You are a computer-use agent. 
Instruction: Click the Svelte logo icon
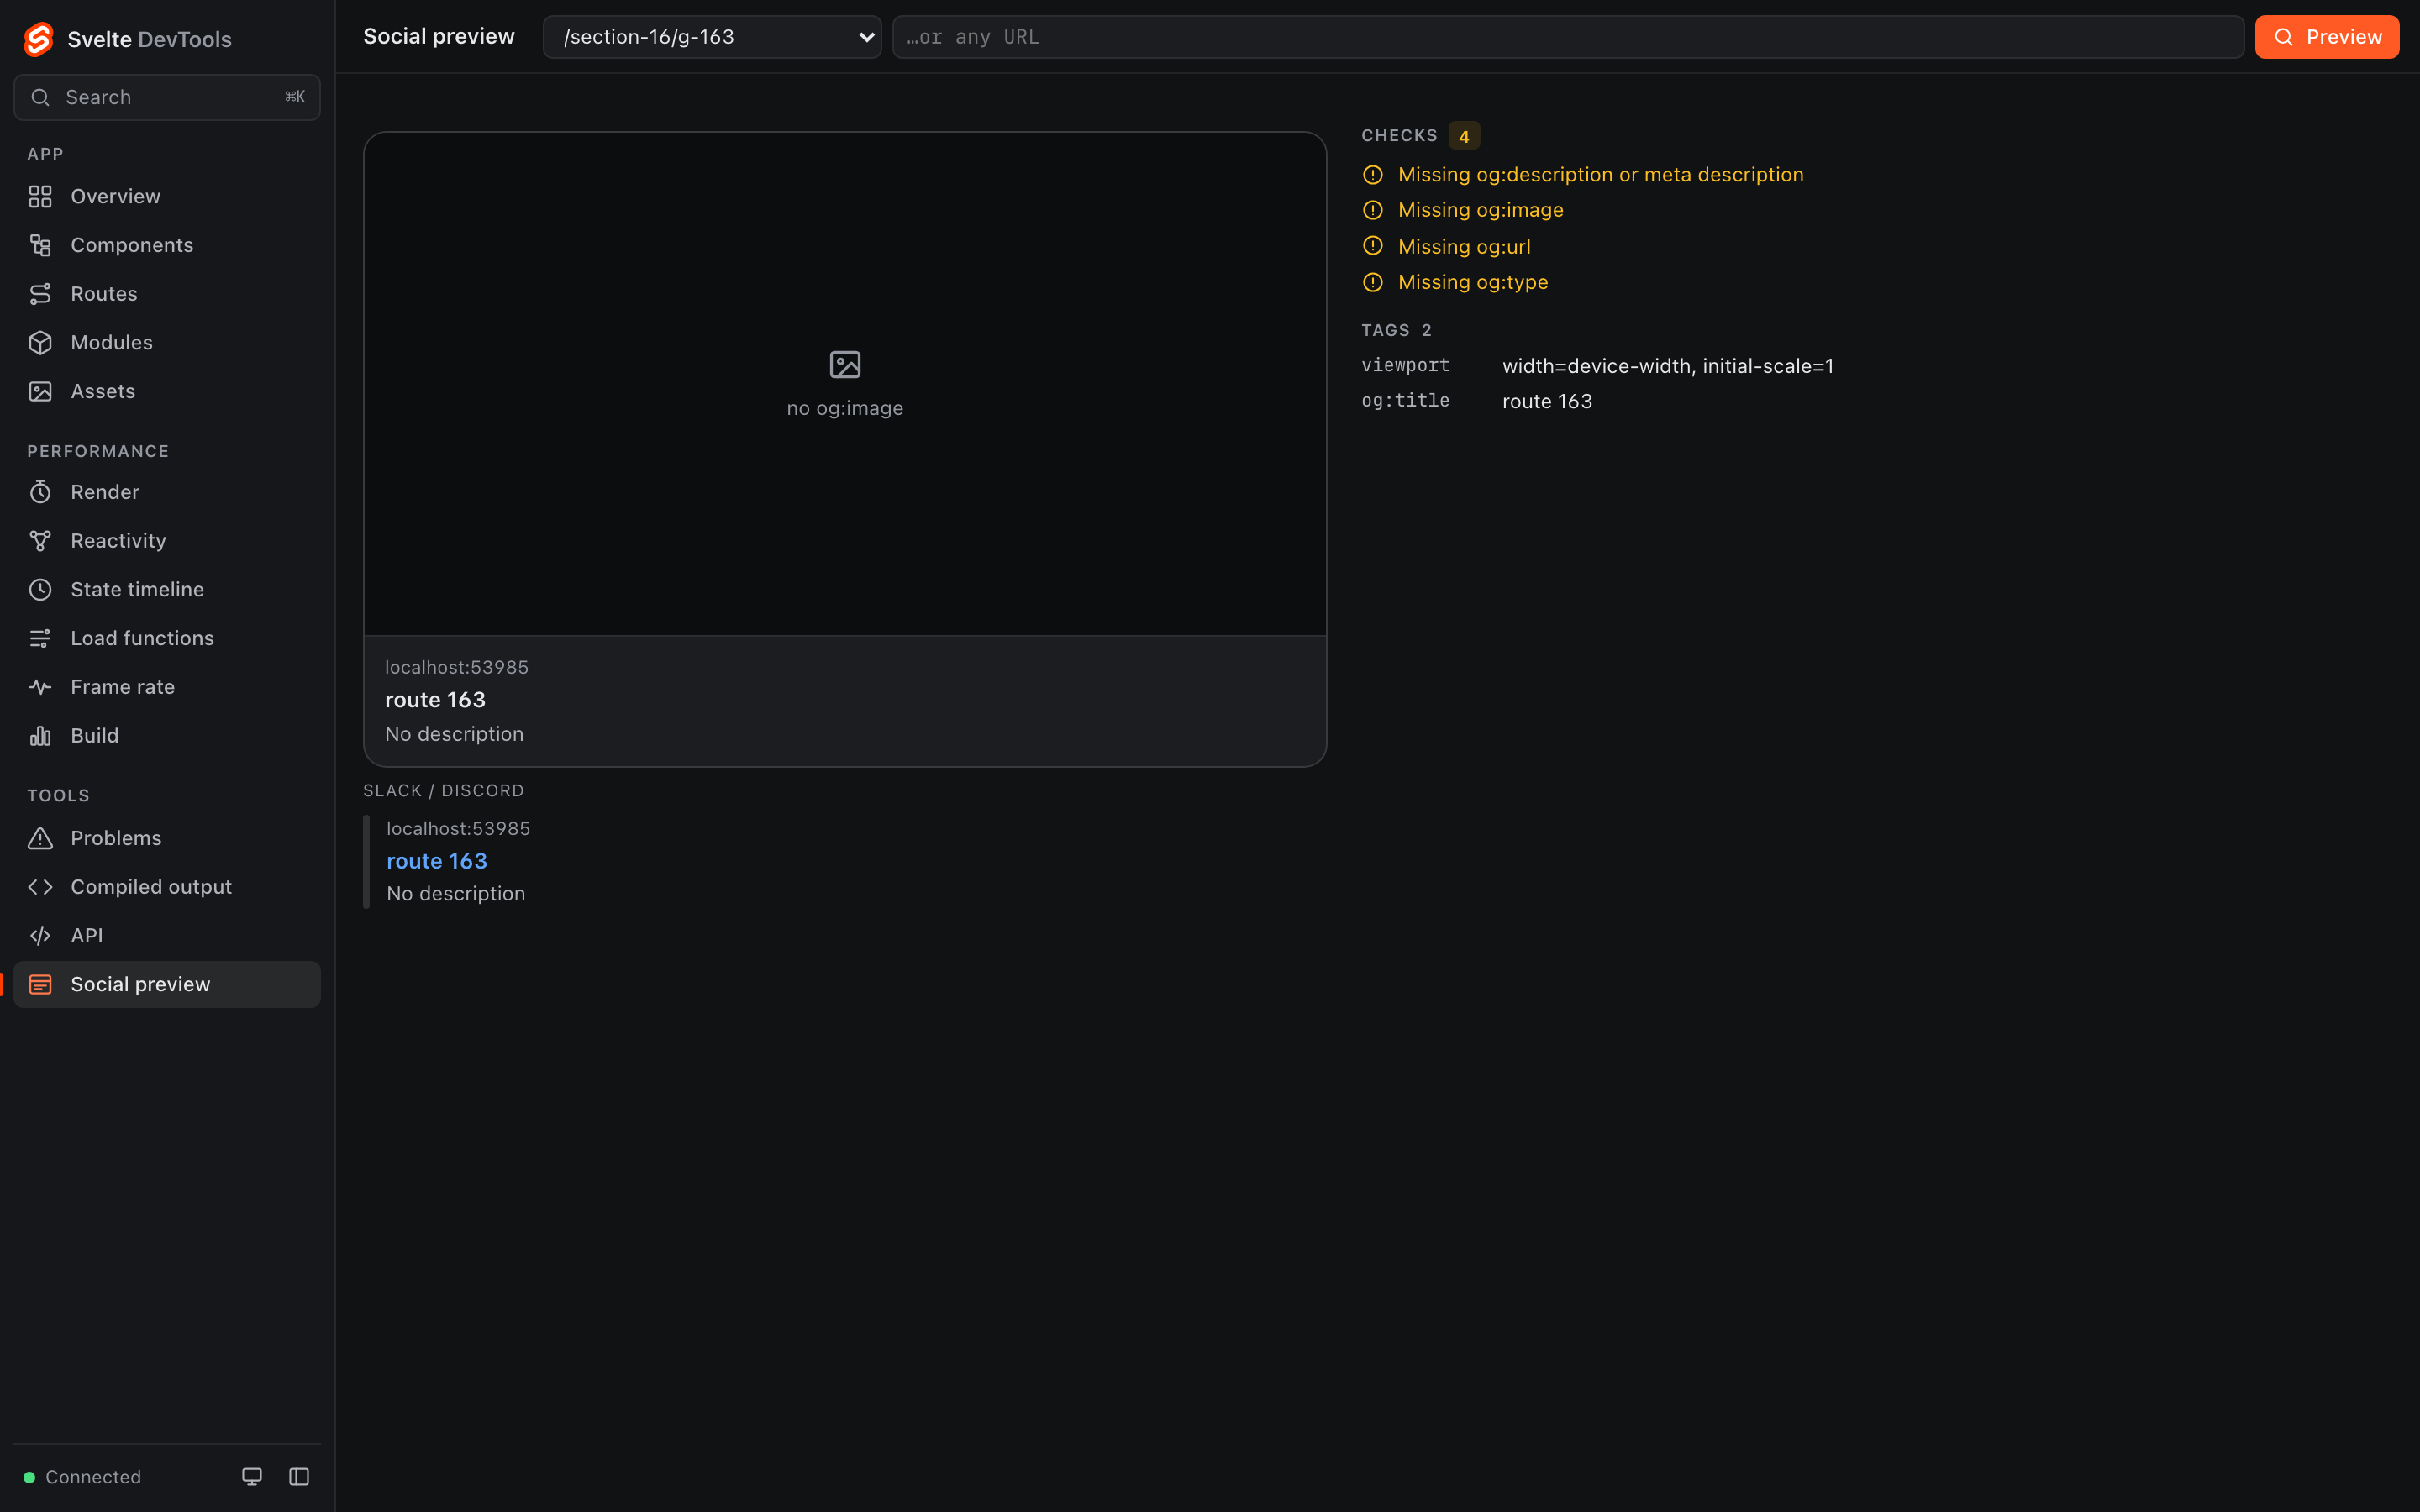tap(38, 39)
